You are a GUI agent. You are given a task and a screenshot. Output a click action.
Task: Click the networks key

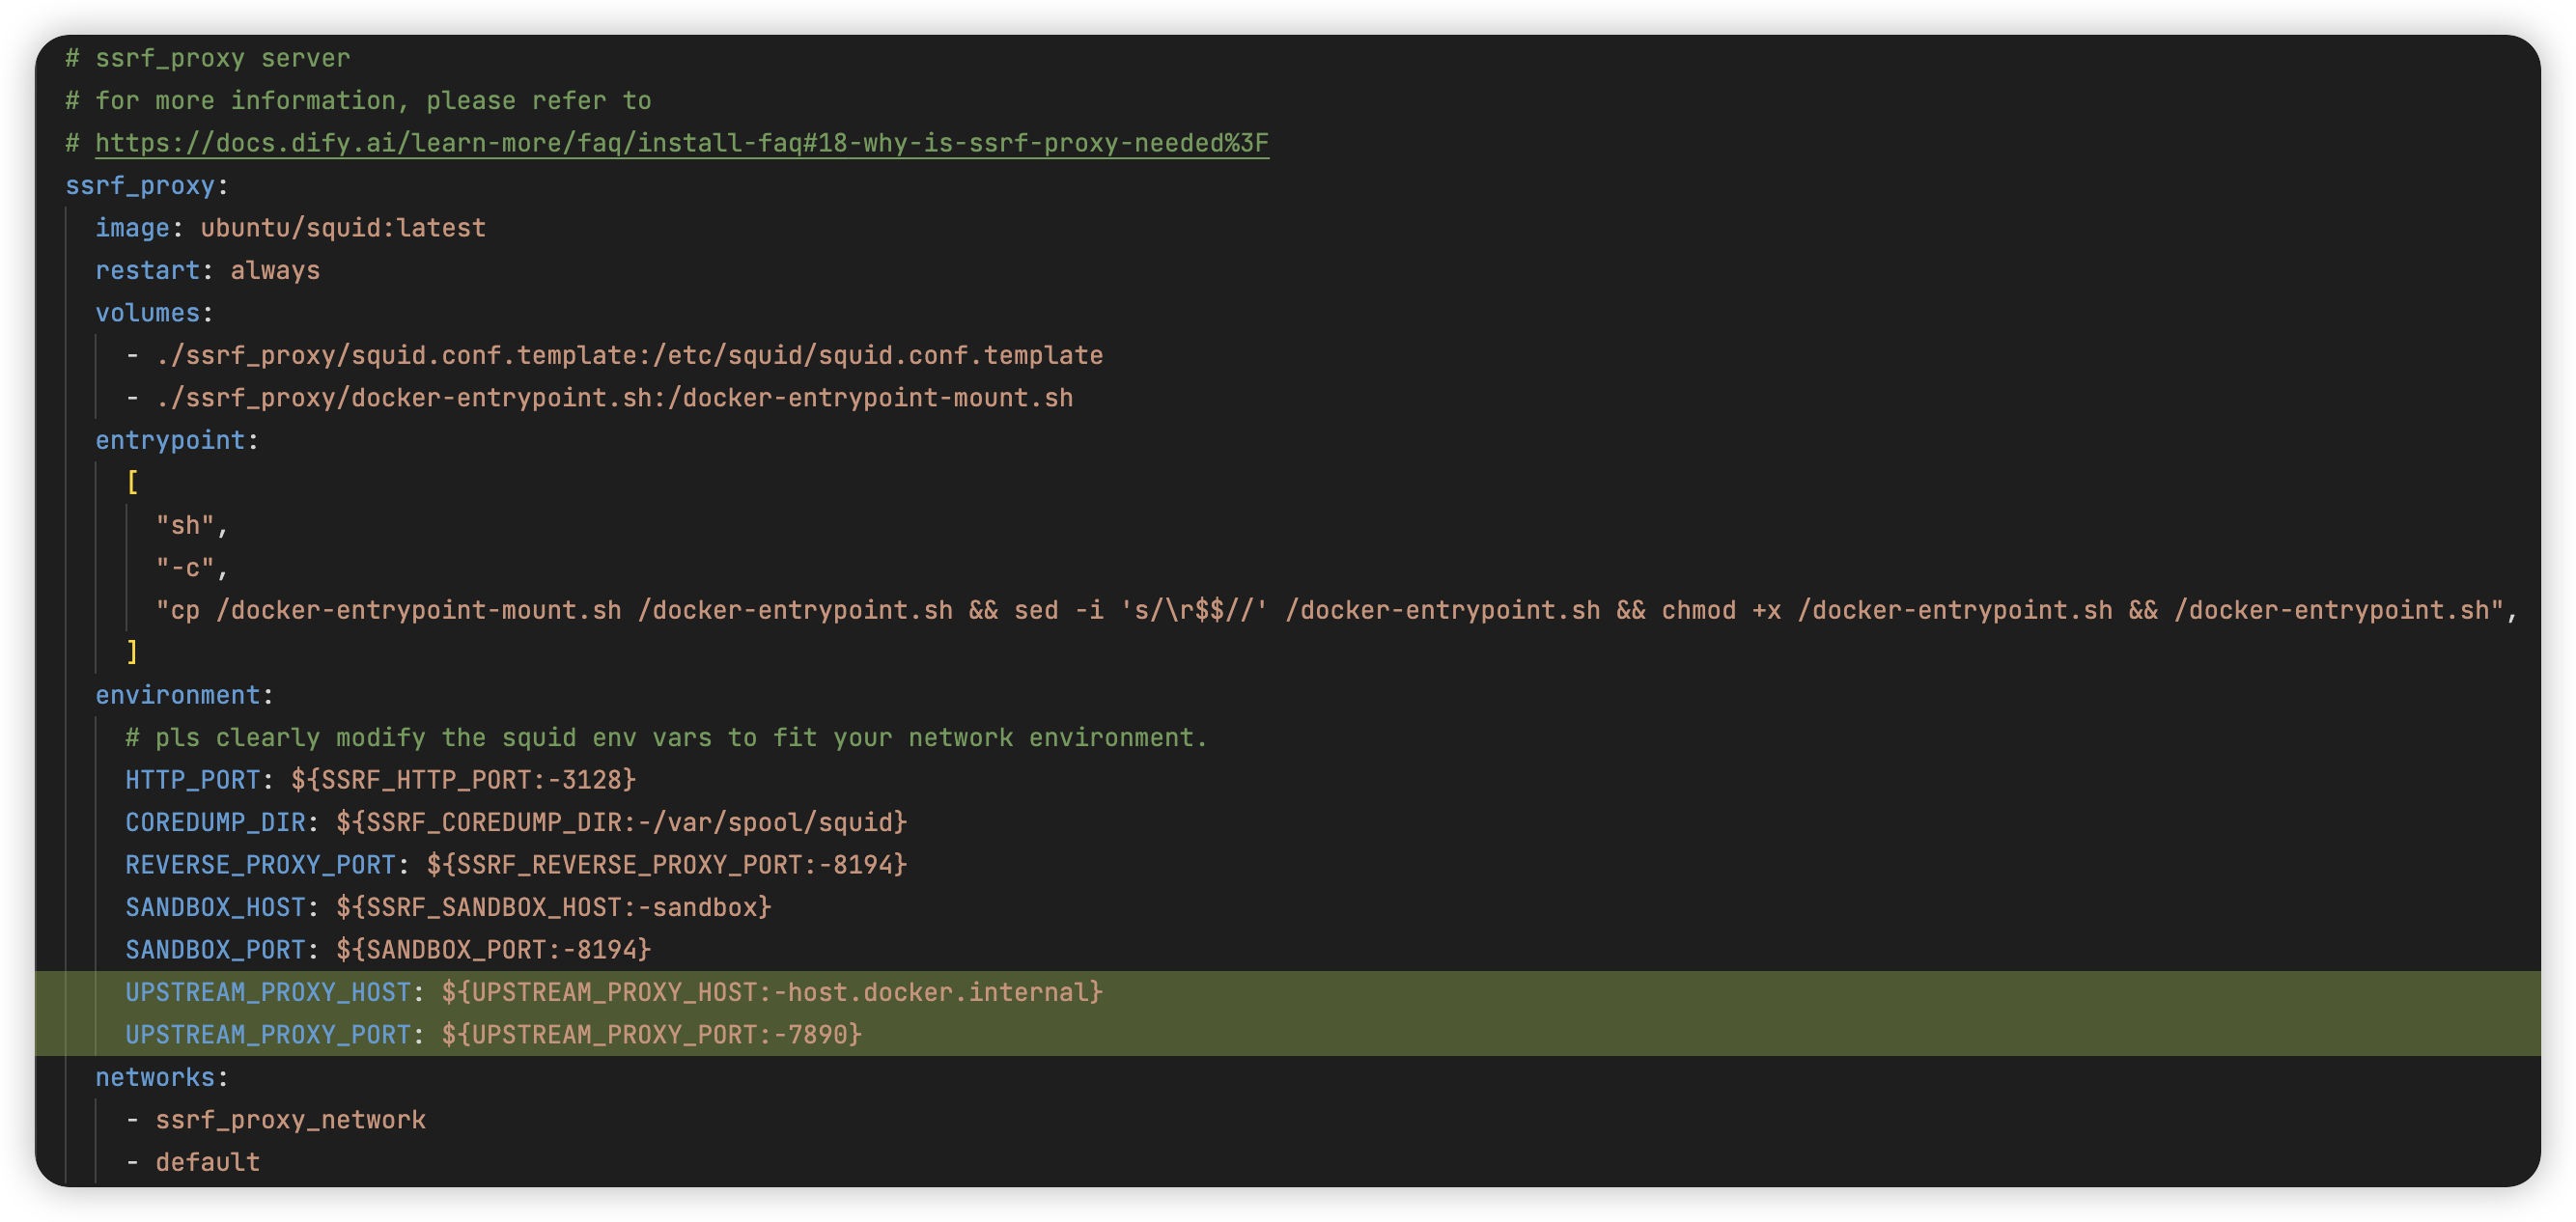pyautogui.click(x=155, y=1077)
